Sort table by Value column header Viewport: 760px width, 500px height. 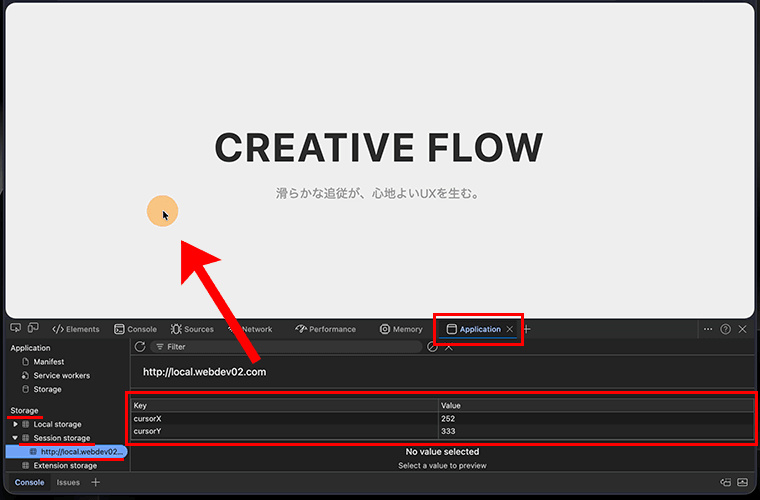596,406
